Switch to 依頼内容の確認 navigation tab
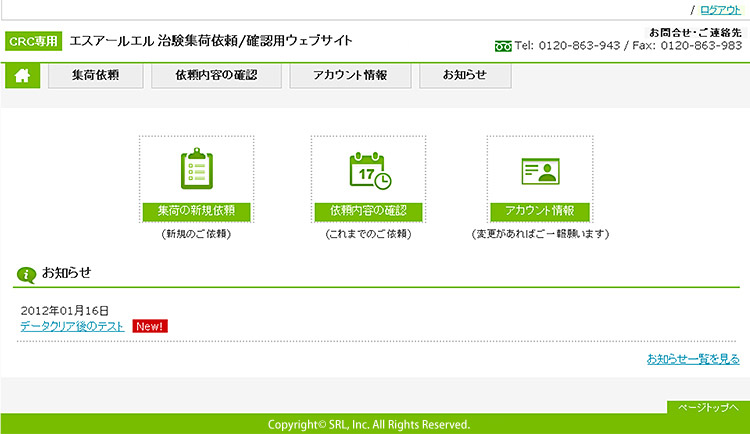This screenshot has width=750, height=434. (x=216, y=75)
